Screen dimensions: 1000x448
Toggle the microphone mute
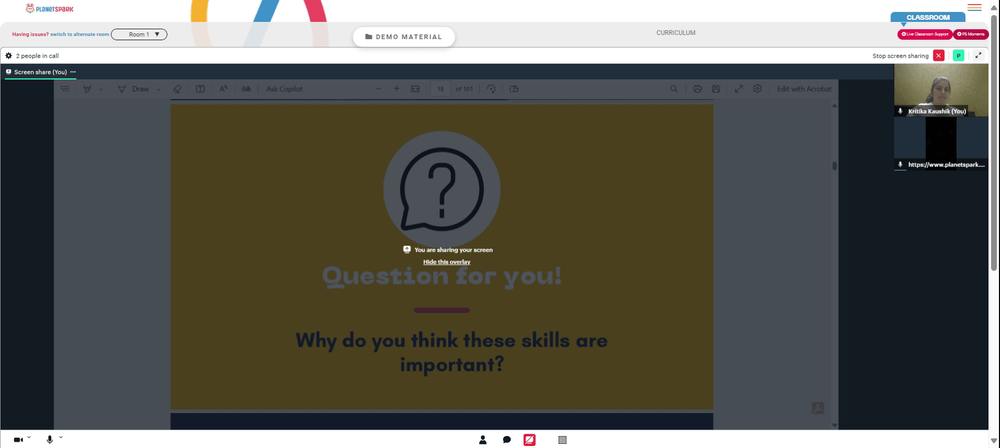point(50,440)
